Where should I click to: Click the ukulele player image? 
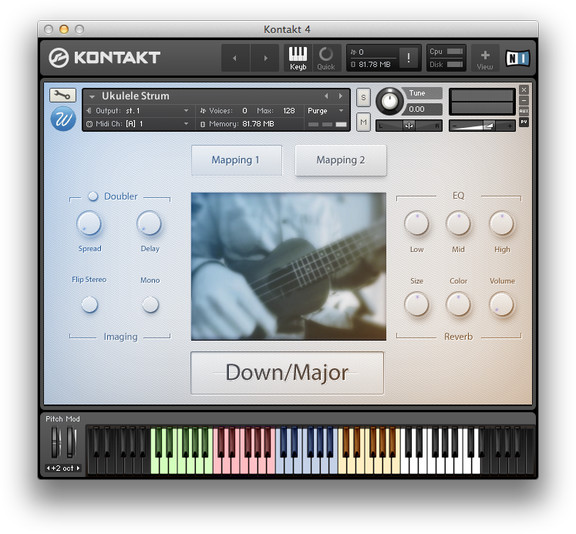coord(288,267)
